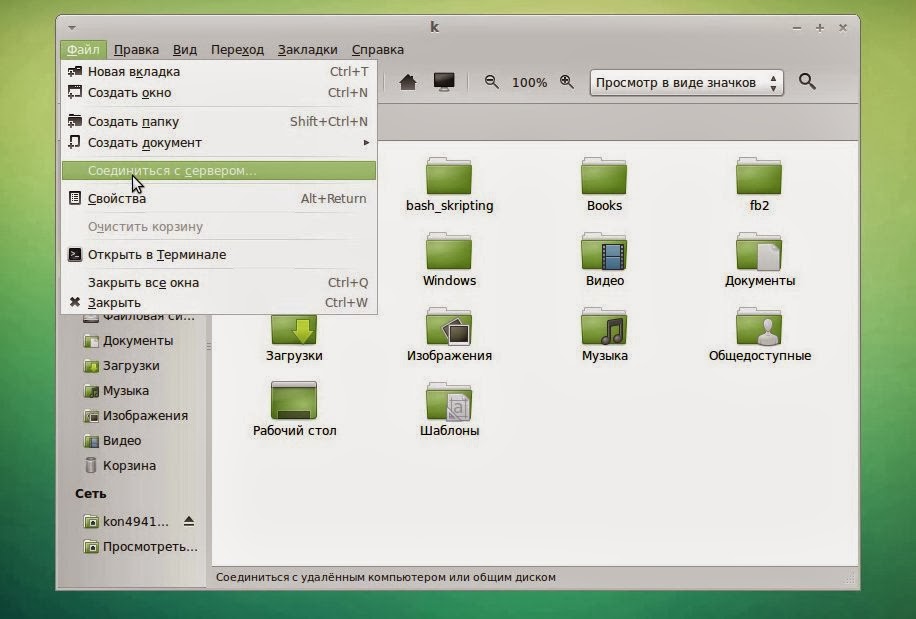Click the new tab icon beside Новая вкладка
This screenshot has height=619, width=916.
(x=75, y=71)
